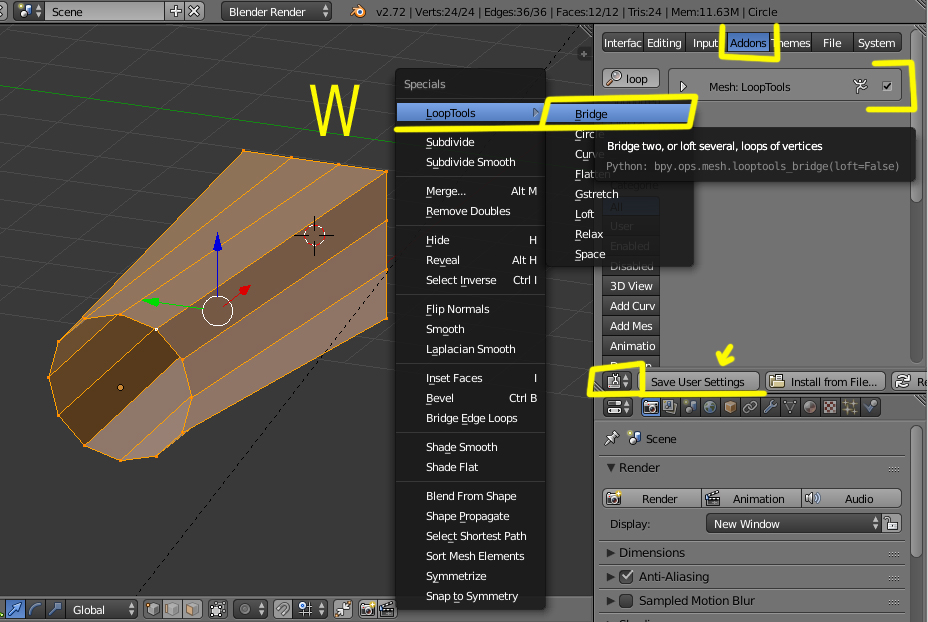Add a new scene with the plus button
The height and width of the screenshot is (622, 928).
pos(176,11)
